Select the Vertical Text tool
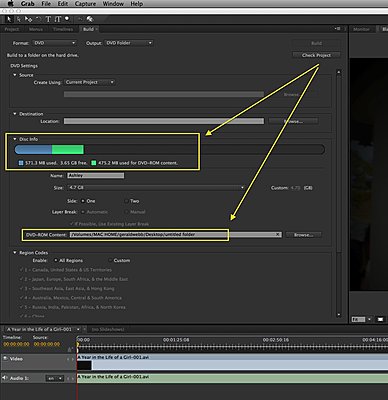This screenshot has width=388, height=400. coord(58,19)
